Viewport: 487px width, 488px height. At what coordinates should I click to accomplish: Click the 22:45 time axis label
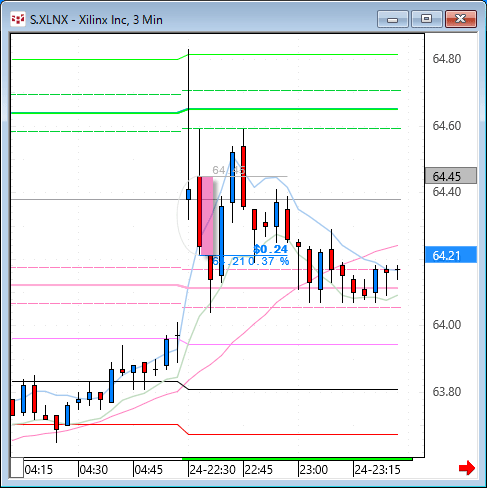[x=259, y=470]
